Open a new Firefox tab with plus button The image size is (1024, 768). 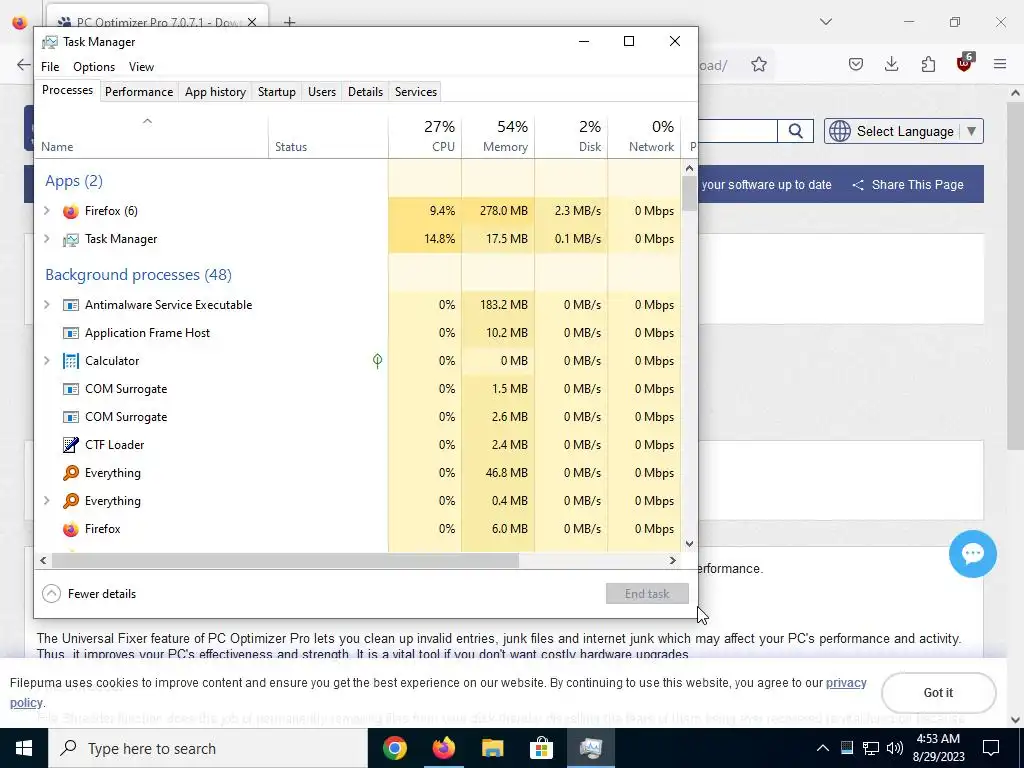[289, 22]
